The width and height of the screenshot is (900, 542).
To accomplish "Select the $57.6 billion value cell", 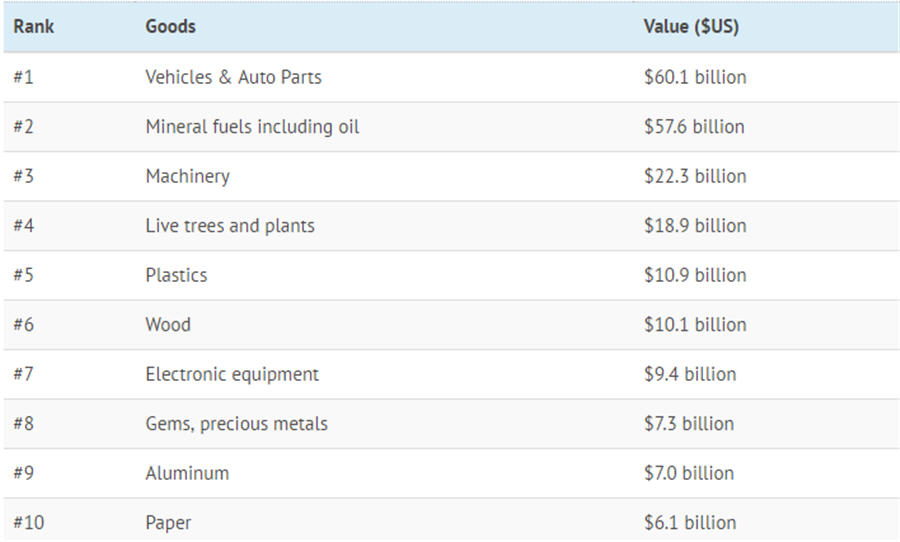I will point(694,127).
